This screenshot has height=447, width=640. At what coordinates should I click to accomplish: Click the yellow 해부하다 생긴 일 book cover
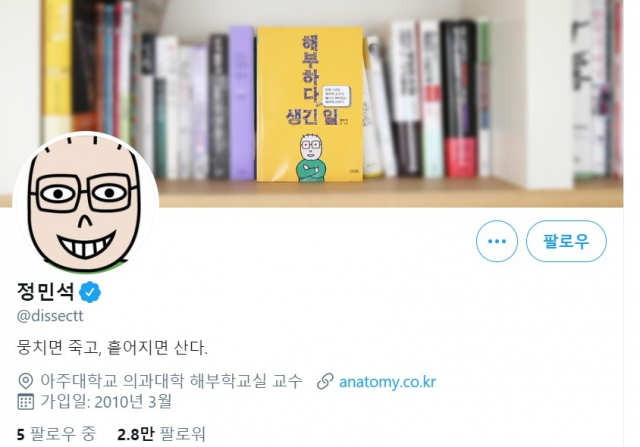(310, 104)
